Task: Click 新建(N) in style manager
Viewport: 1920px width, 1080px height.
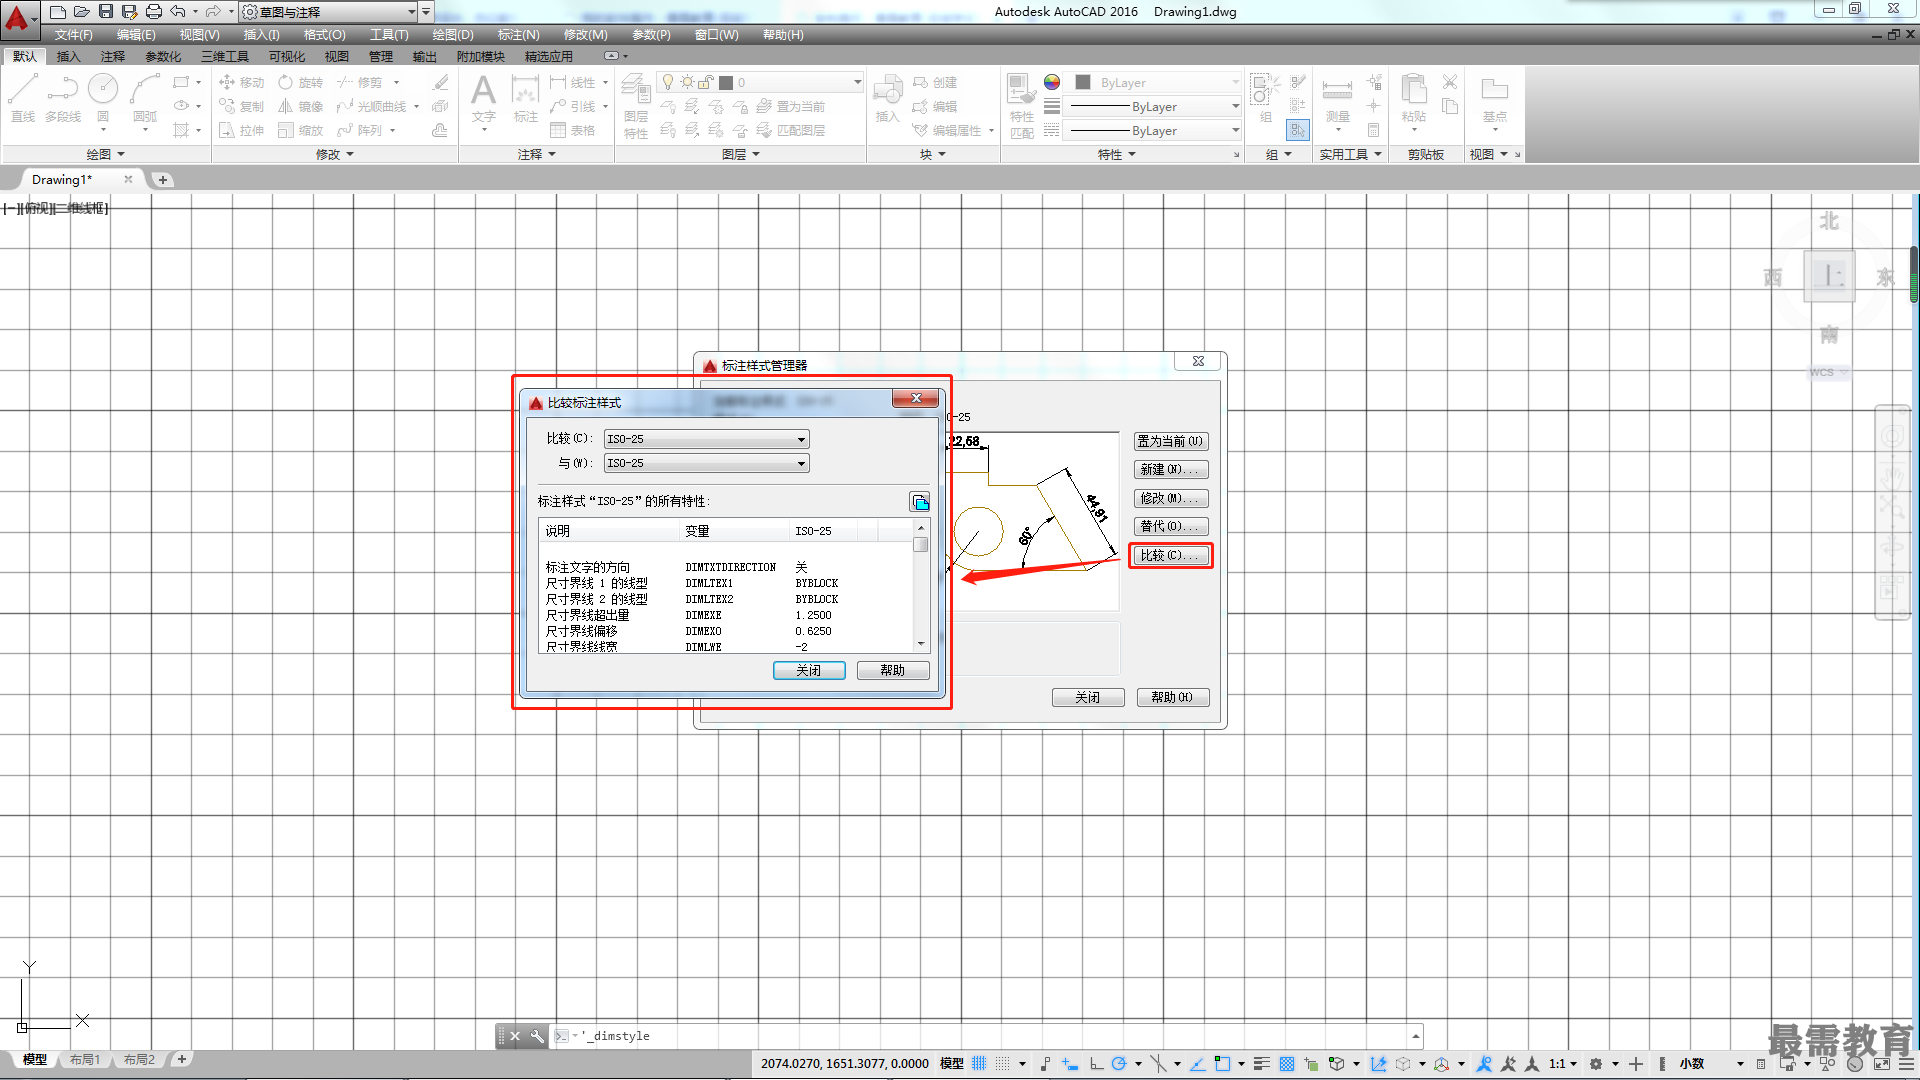Action: (1171, 469)
